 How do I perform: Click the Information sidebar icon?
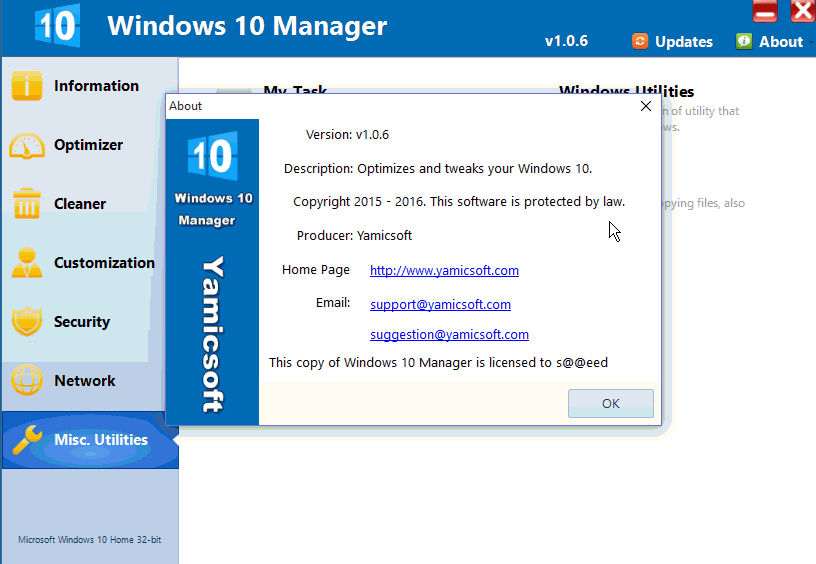26,86
